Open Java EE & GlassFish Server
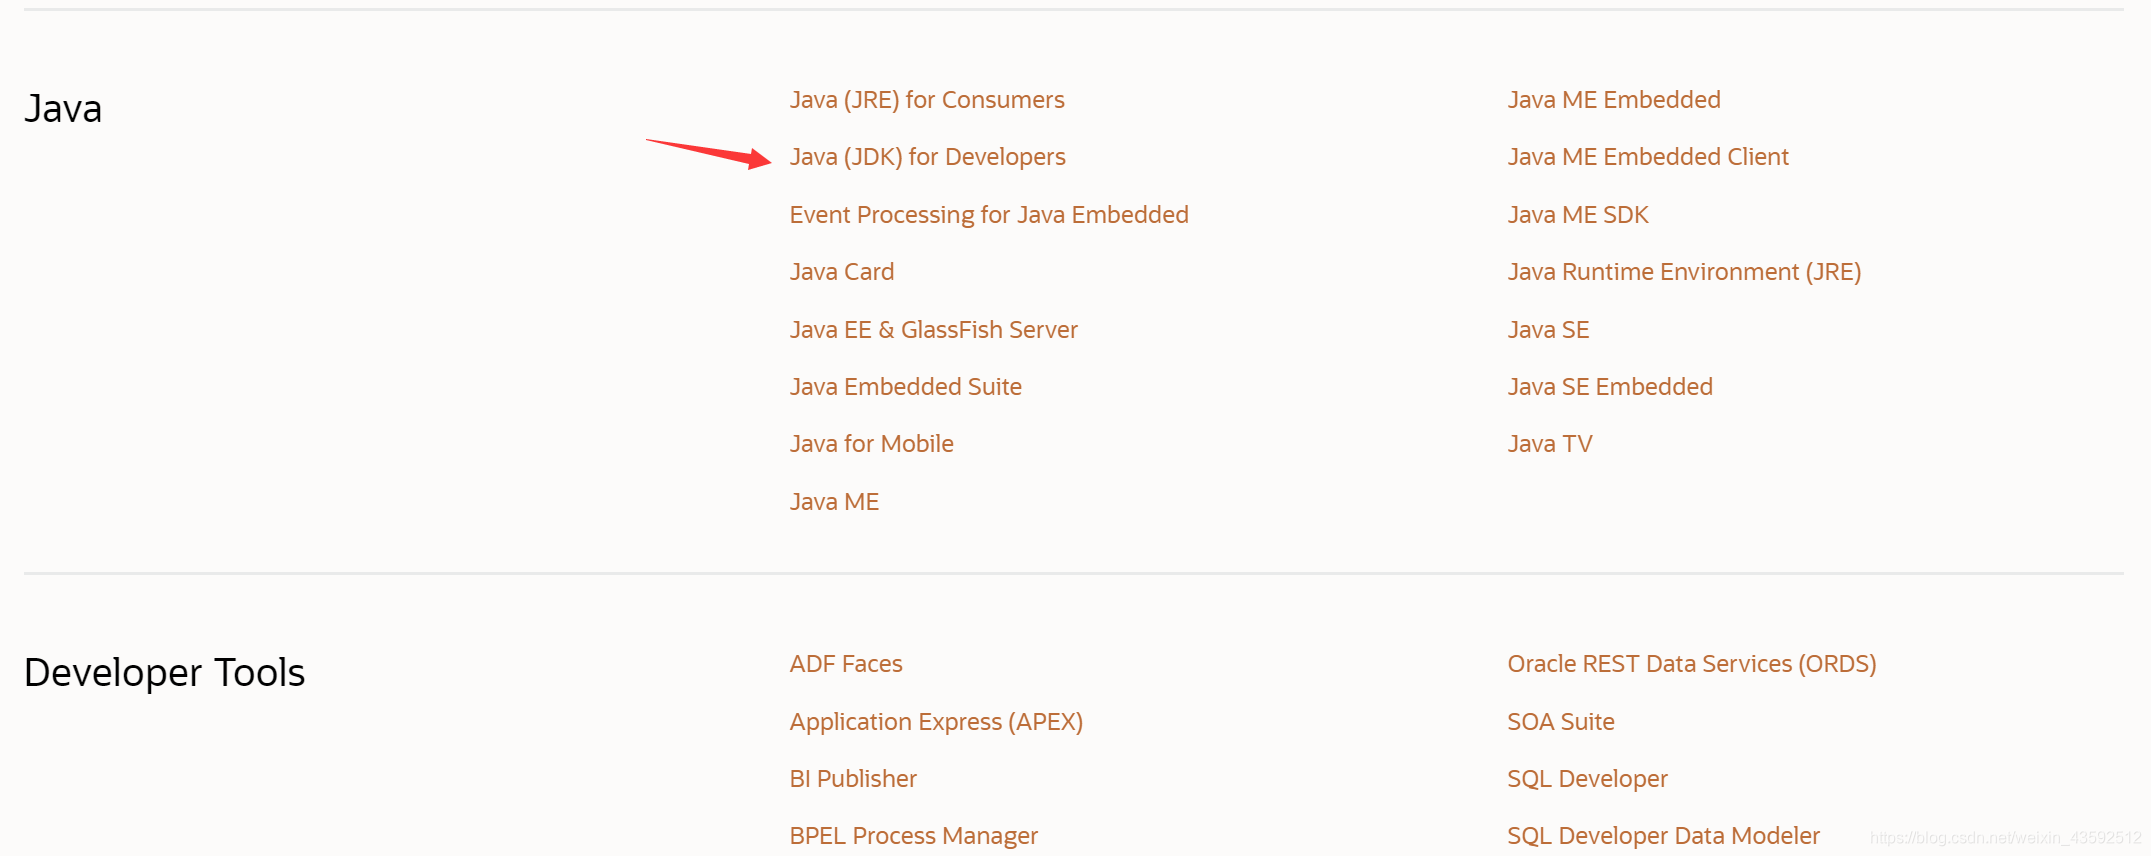2151x856 pixels. tap(933, 330)
